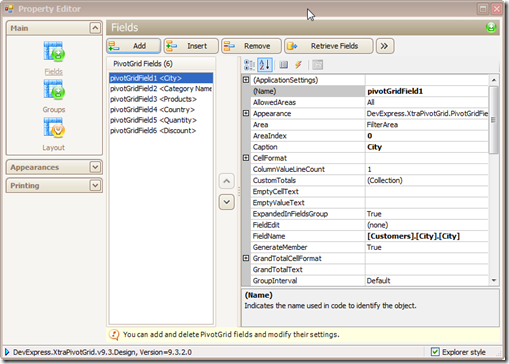
Task: Expand the (ApplicationSettings) property
Action: click(246, 80)
